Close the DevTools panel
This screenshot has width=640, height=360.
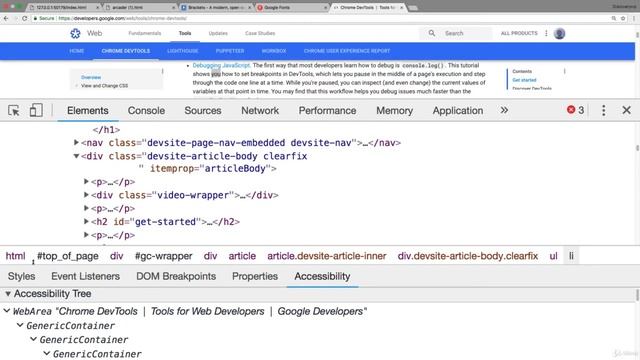click(627, 110)
